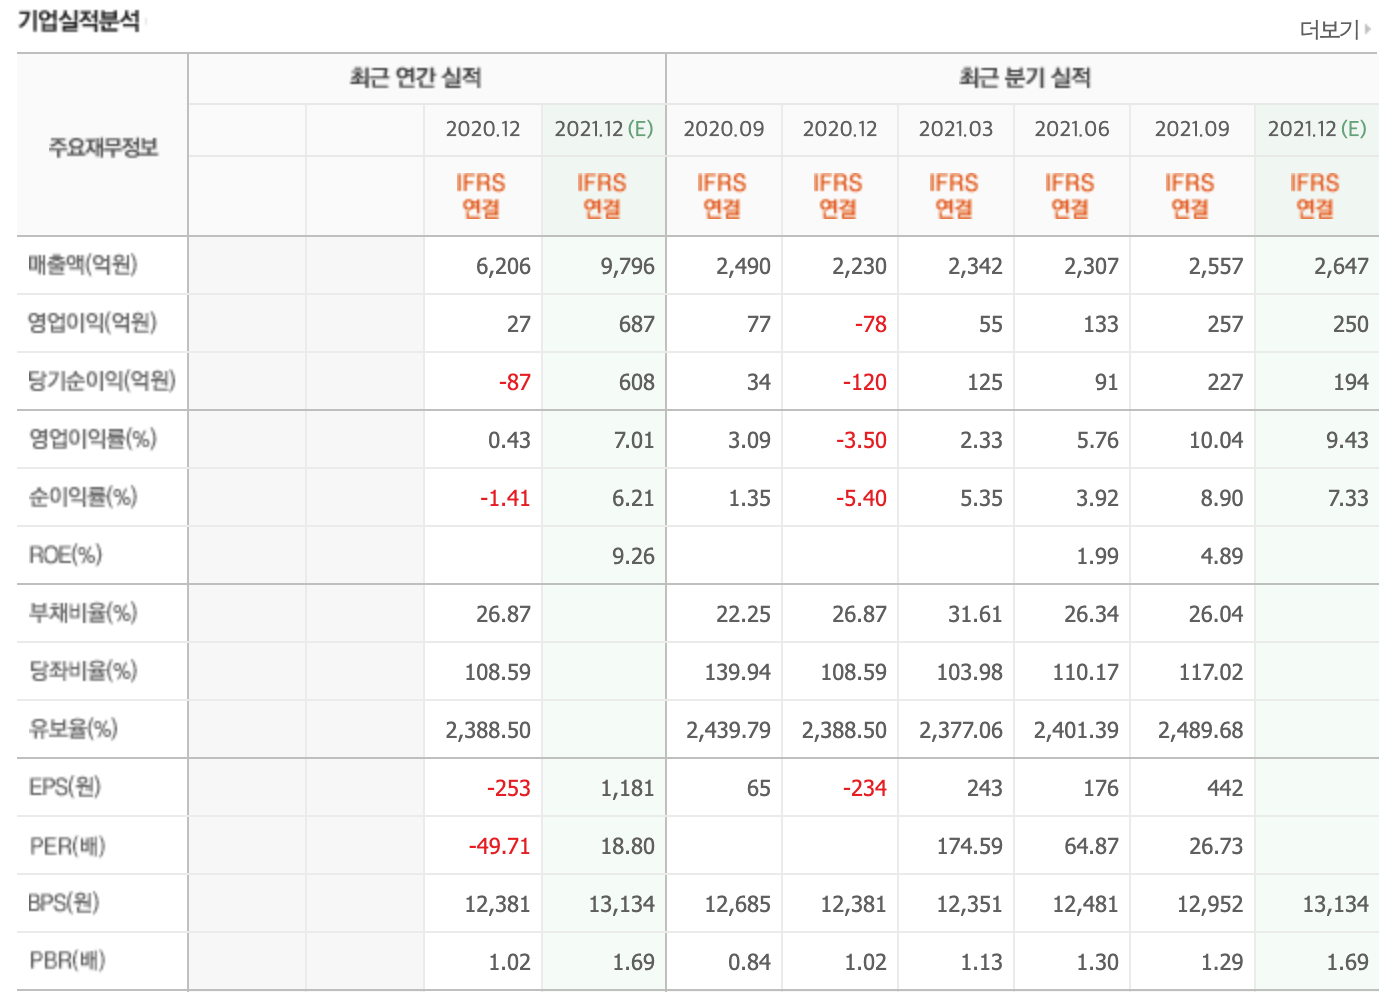Select the PER(배) row label
Viewport: 1396px width, 992px height.
pos(67,846)
